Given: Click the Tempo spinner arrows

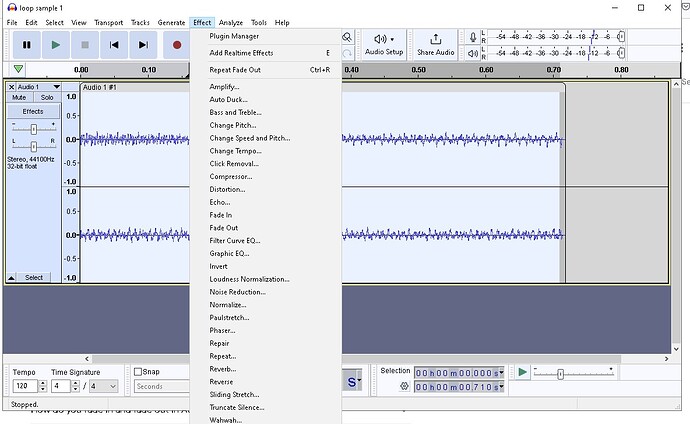Looking at the screenshot, I should coord(43,386).
